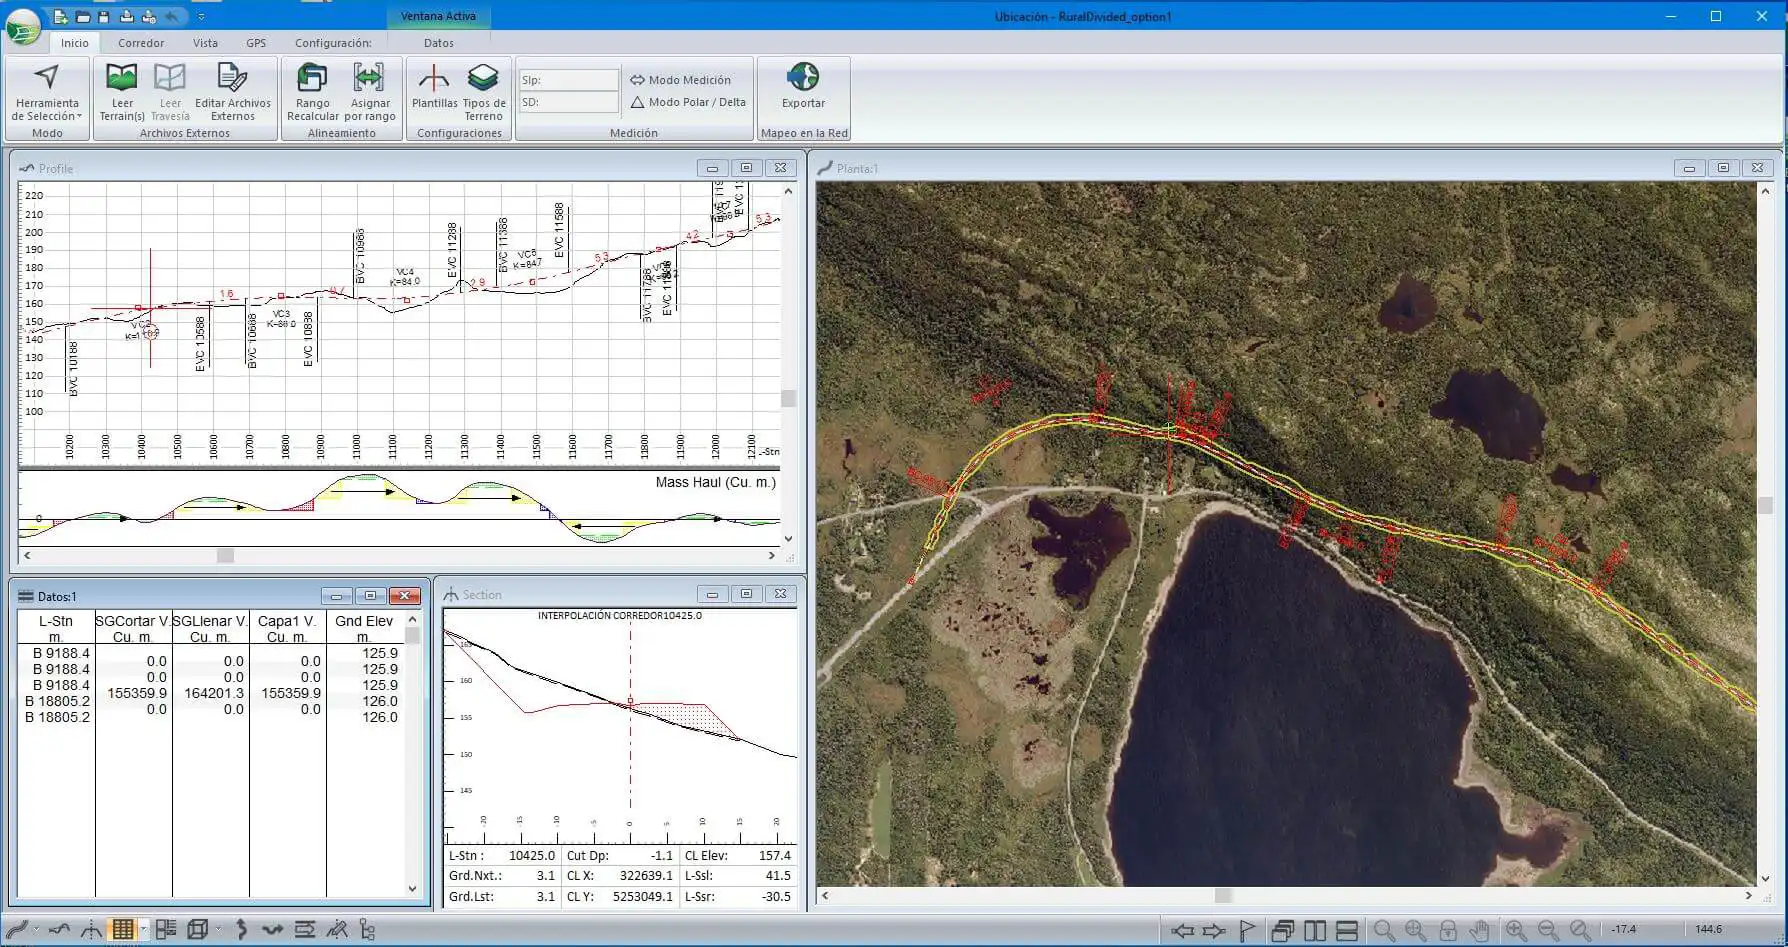1788x947 pixels.
Task: Toggle Modo Medición
Action: coord(680,80)
